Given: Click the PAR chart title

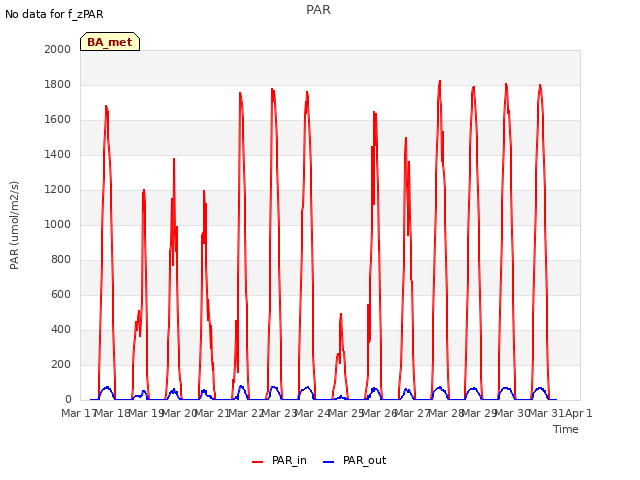Looking at the screenshot, I should coord(318,10).
